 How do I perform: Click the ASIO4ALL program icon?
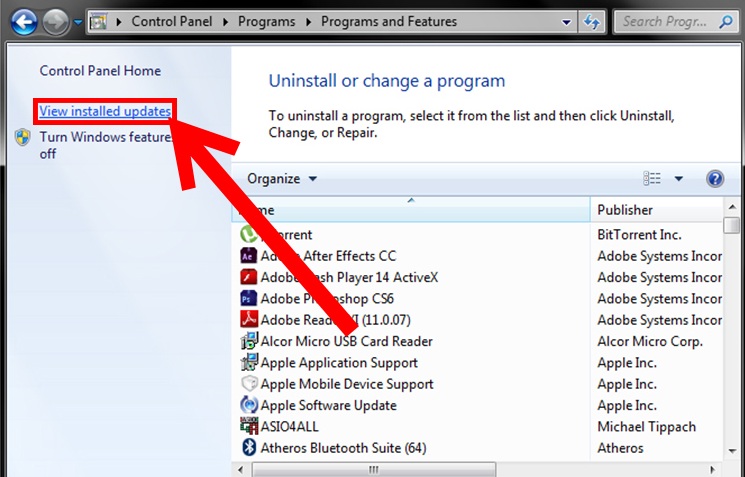click(x=248, y=426)
